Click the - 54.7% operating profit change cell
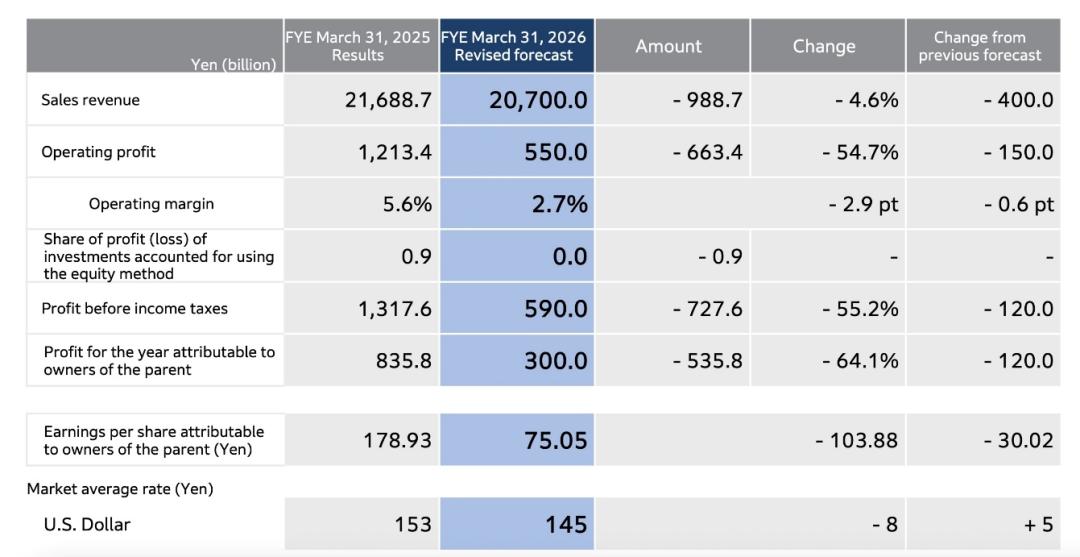The width and height of the screenshot is (1080, 557). (860, 152)
